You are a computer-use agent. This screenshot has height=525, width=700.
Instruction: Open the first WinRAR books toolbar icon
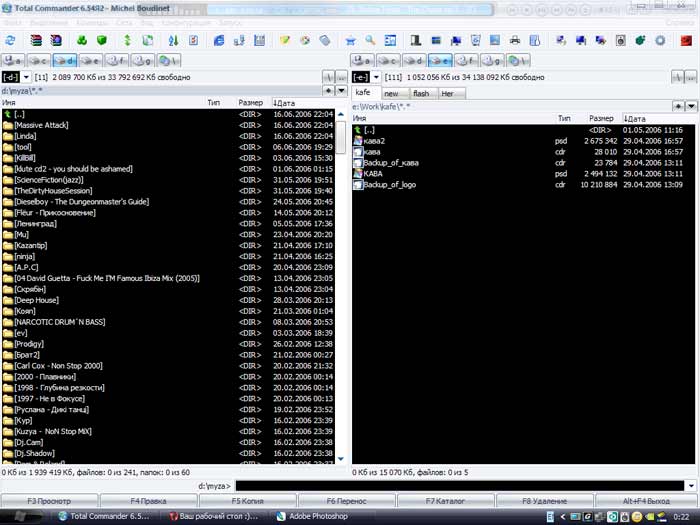tap(36, 41)
